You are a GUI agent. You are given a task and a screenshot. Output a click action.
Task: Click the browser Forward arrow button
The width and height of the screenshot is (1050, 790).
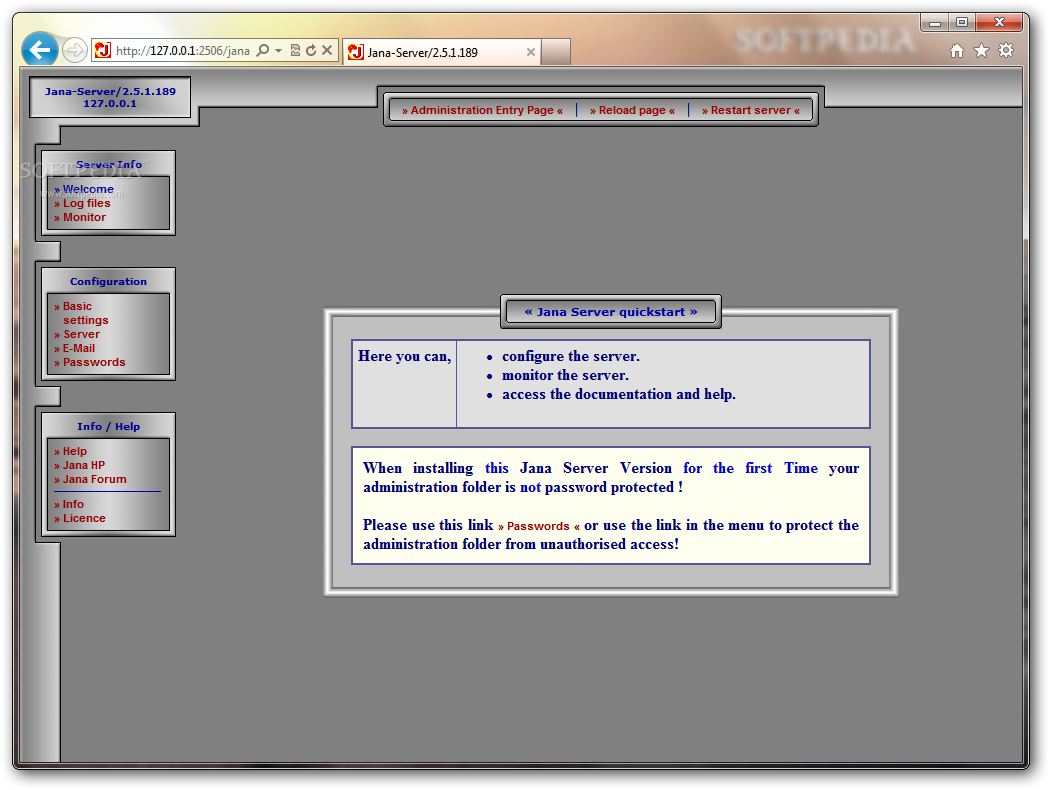[74, 50]
